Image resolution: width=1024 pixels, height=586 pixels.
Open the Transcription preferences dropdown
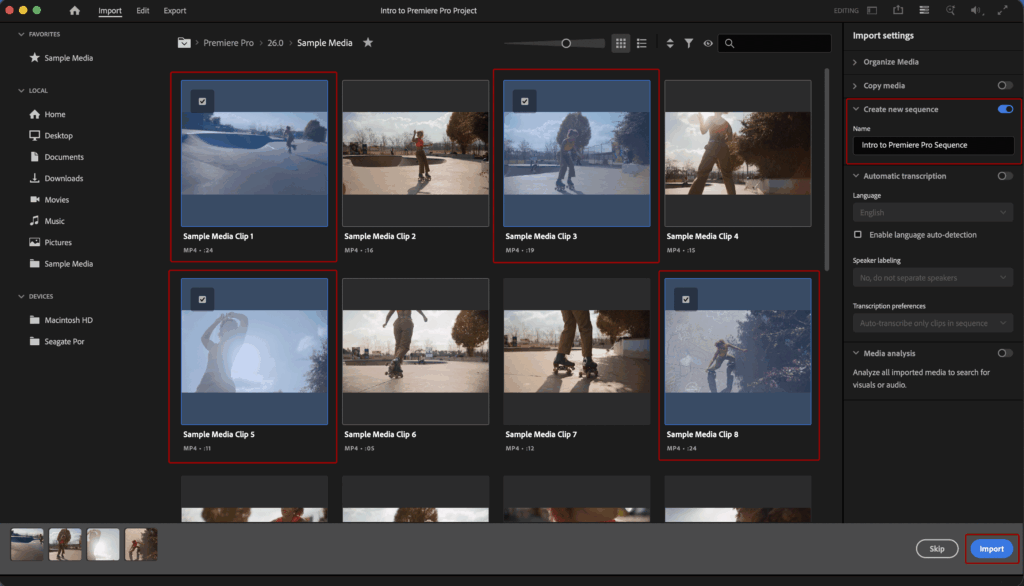933,323
